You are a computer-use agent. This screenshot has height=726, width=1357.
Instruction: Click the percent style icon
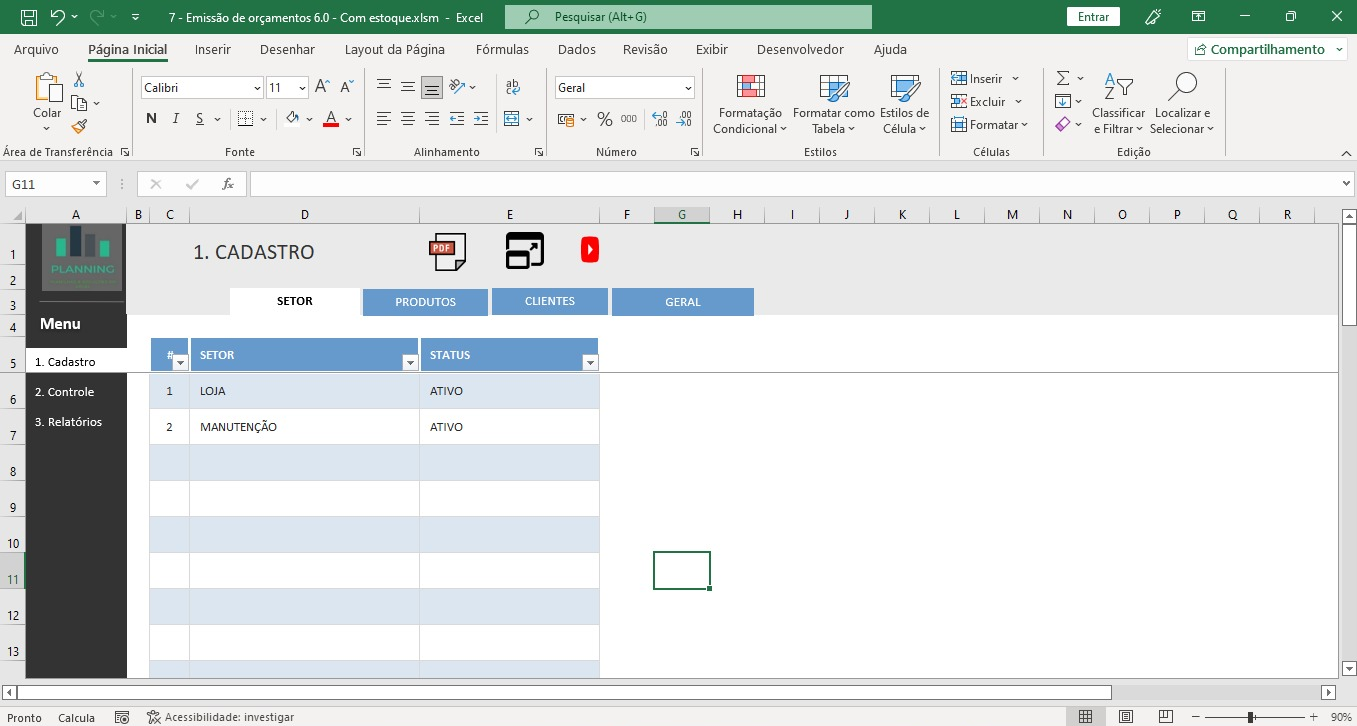click(x=604, y=119)
